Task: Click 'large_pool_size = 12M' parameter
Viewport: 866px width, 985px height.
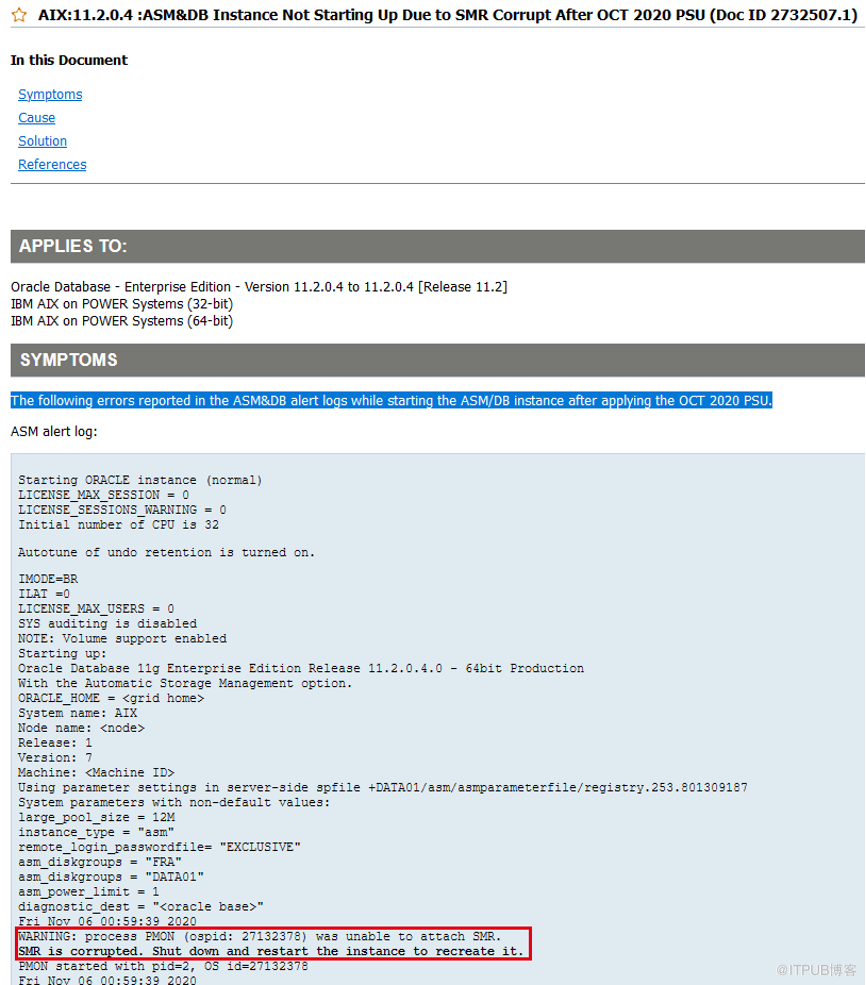Action: tap(97, 818)
